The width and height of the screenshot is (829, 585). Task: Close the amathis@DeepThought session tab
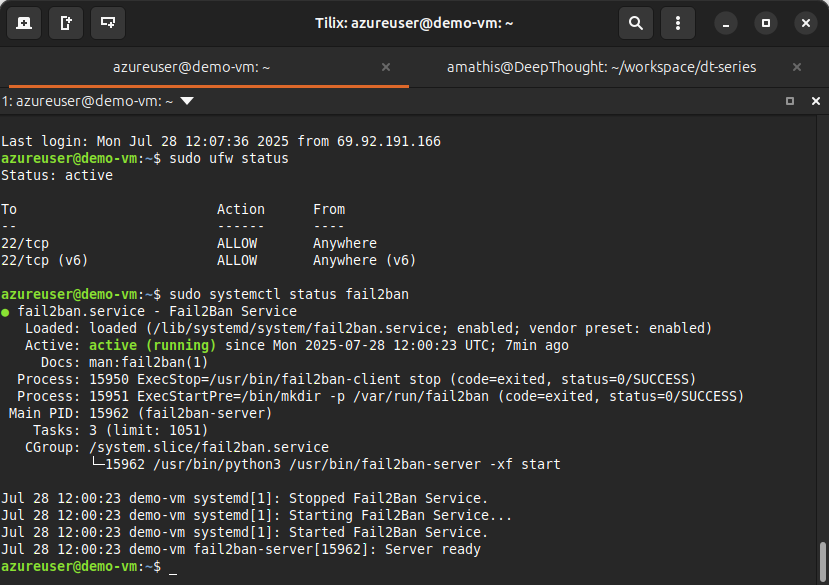[797, 67]
